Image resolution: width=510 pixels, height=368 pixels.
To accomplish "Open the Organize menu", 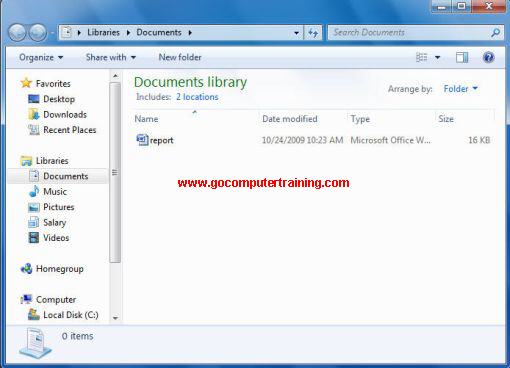I will tap(41, 57).
